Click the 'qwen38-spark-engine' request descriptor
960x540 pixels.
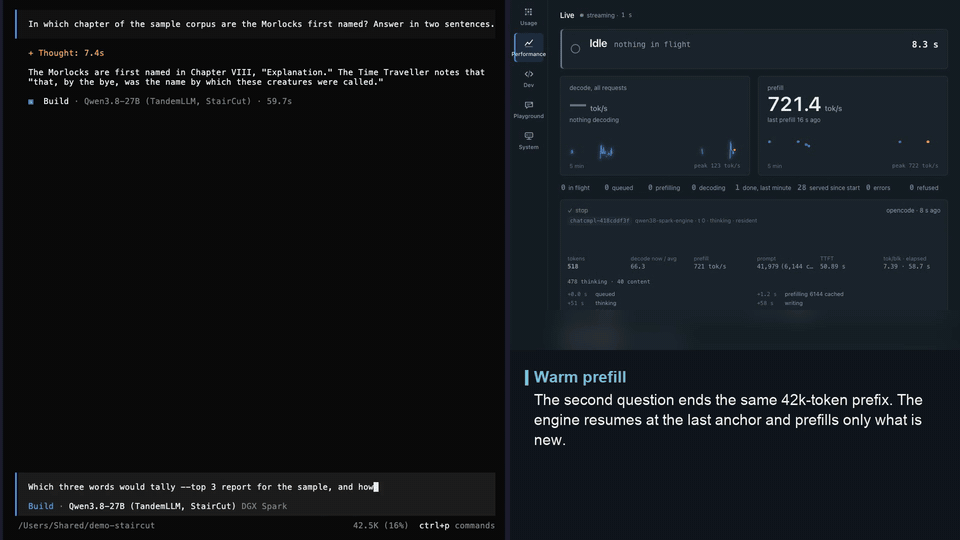tap(664, 221)
